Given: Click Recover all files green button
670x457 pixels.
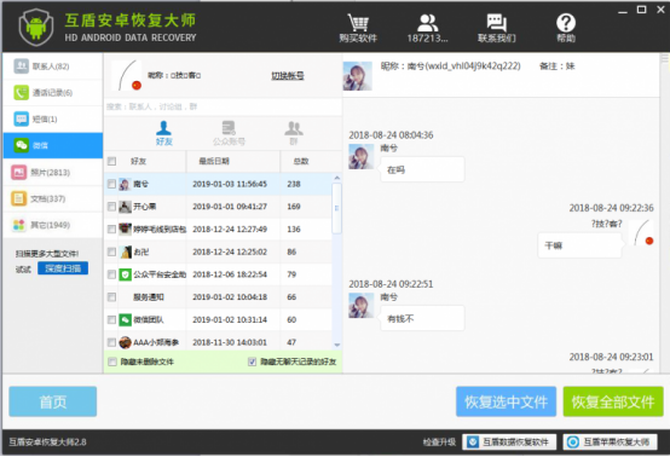Looking at the screenshot, I should [613, 402].
